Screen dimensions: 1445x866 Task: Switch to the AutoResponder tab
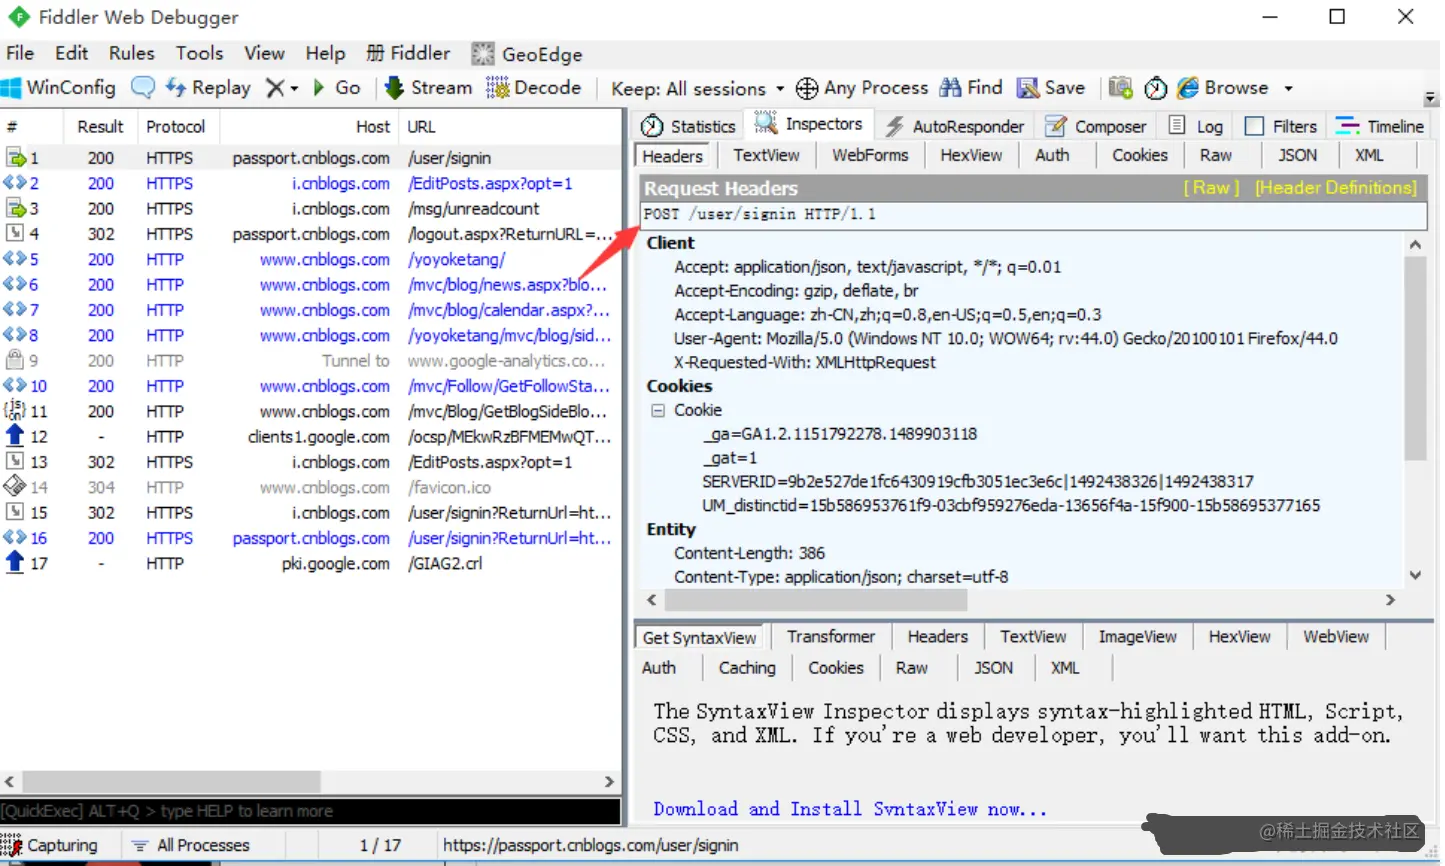pos(955,126)
